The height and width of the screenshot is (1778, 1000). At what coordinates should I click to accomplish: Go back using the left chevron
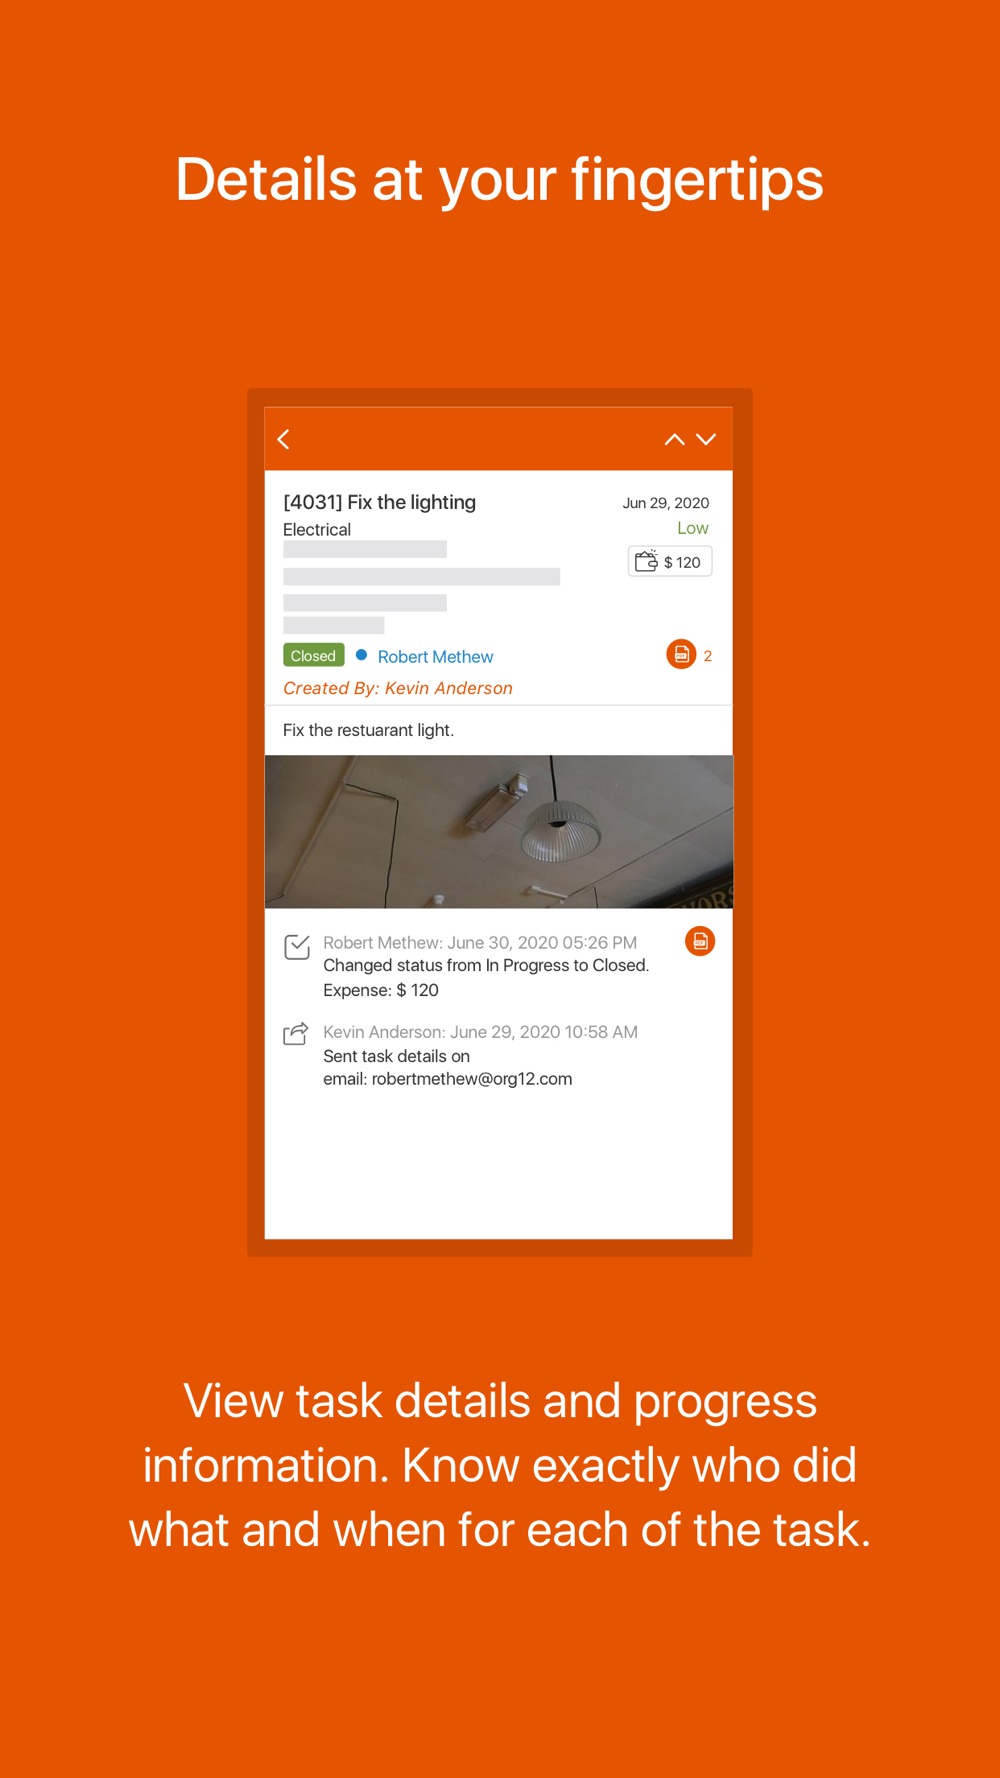[x=284, y=440]
